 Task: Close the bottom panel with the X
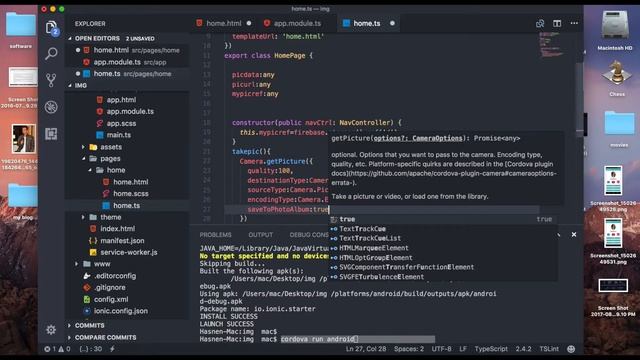[x=574, y=234]
